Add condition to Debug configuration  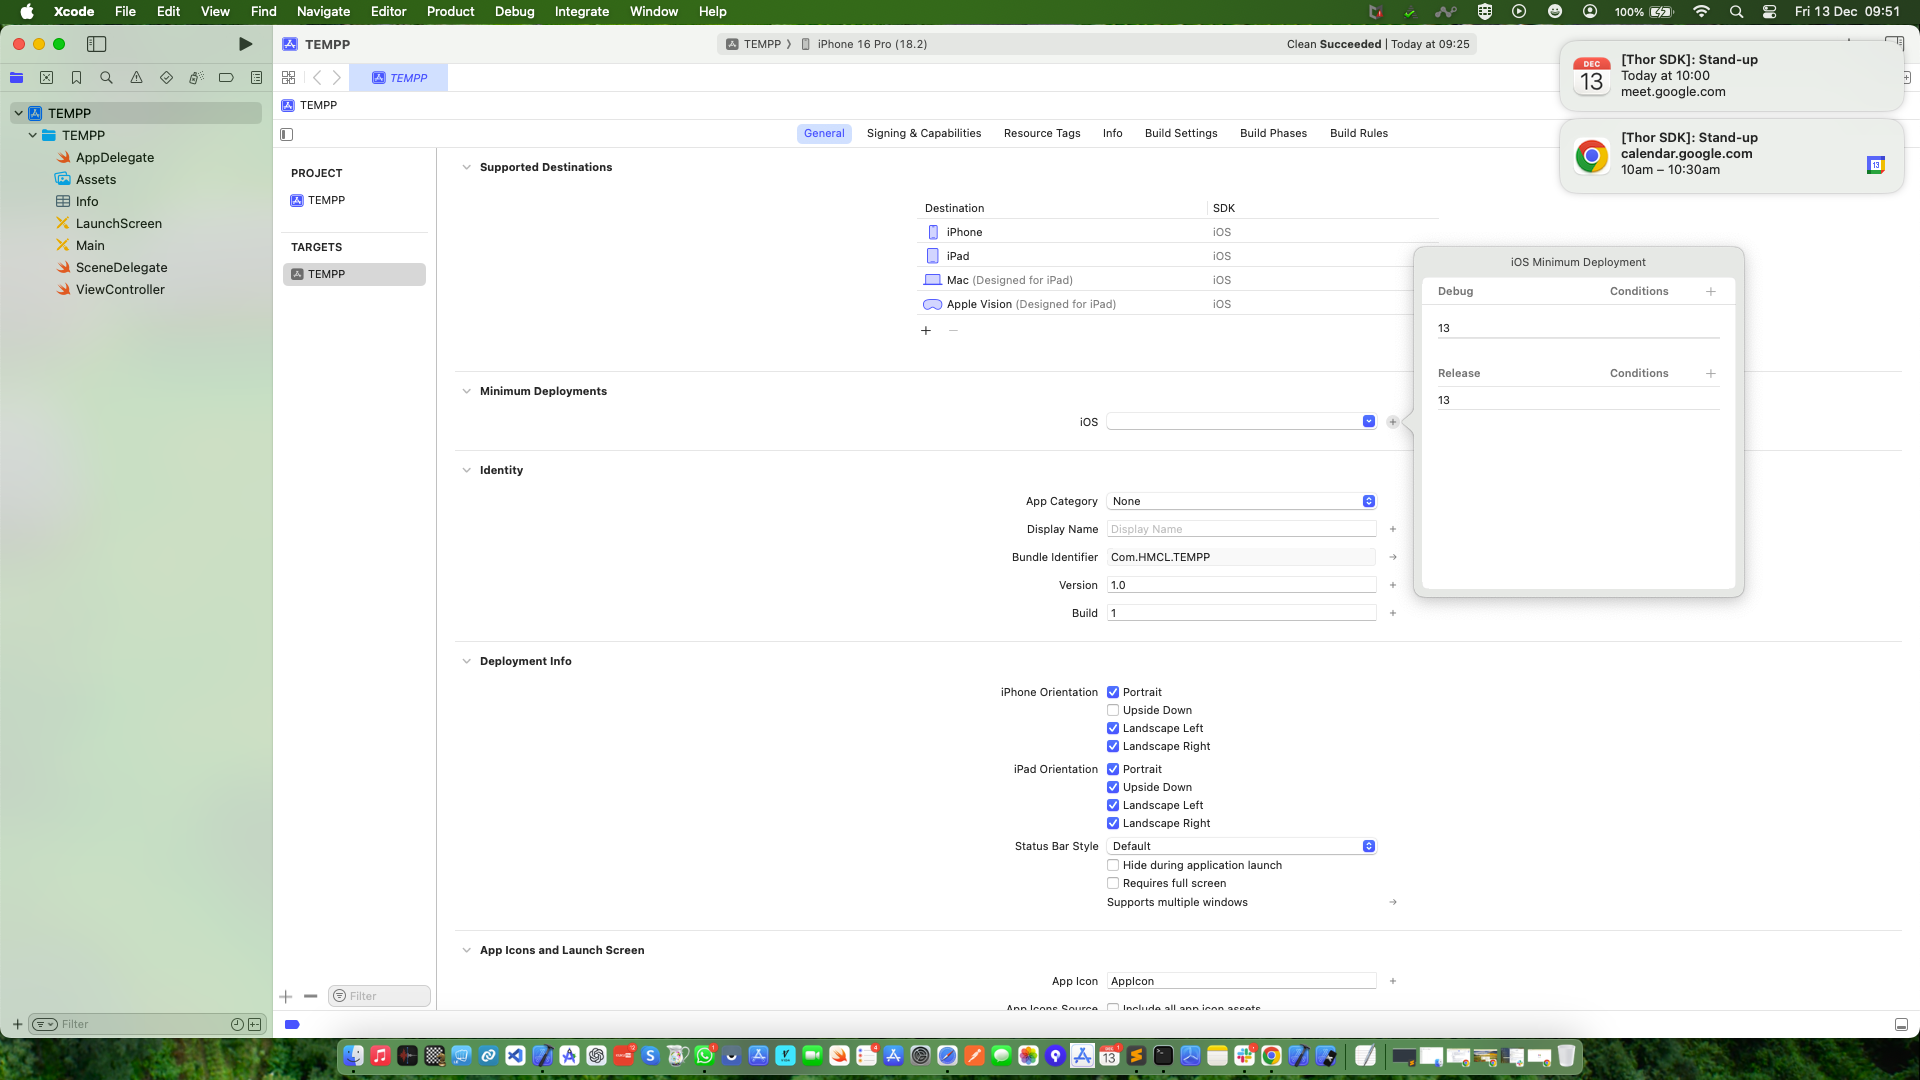1711,291
